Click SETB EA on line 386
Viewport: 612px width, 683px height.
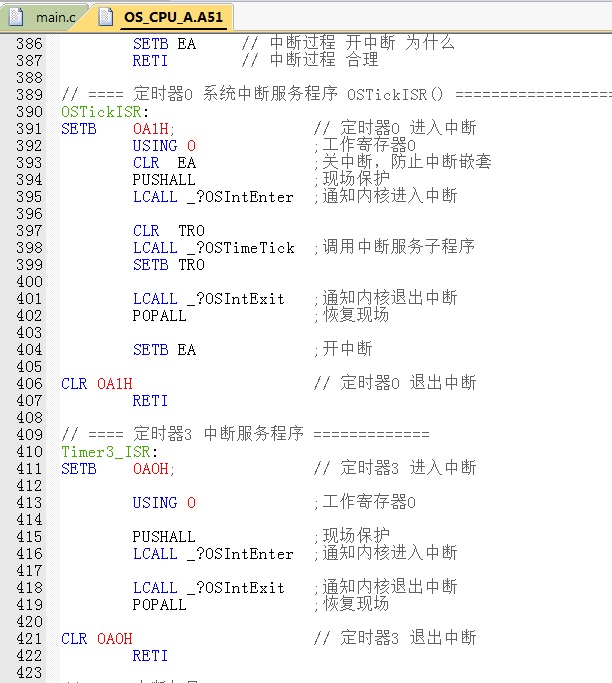tap(164, 44)
